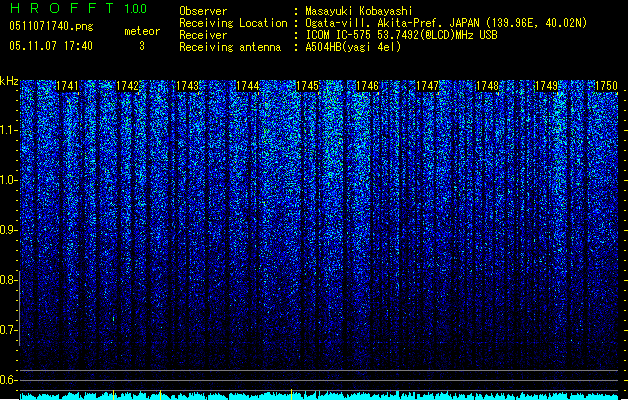Click the 1.1 frequency axis label
The height and width of the screenshot is (400, 629).
9,131
